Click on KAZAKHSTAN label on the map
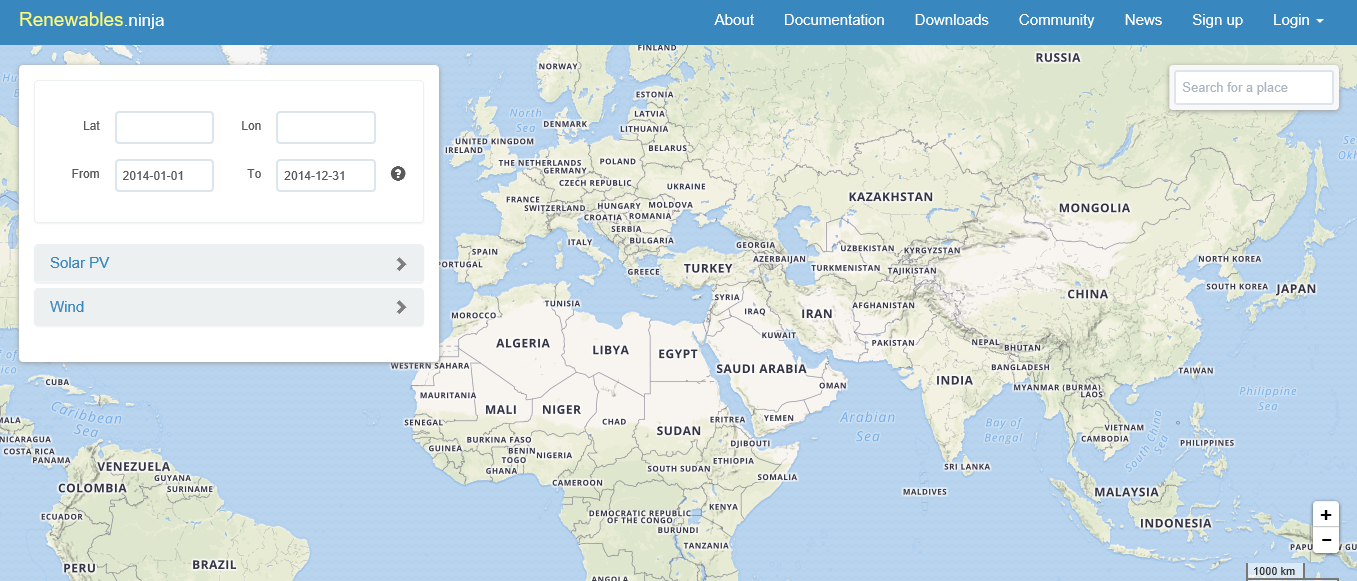 [891, 197]
